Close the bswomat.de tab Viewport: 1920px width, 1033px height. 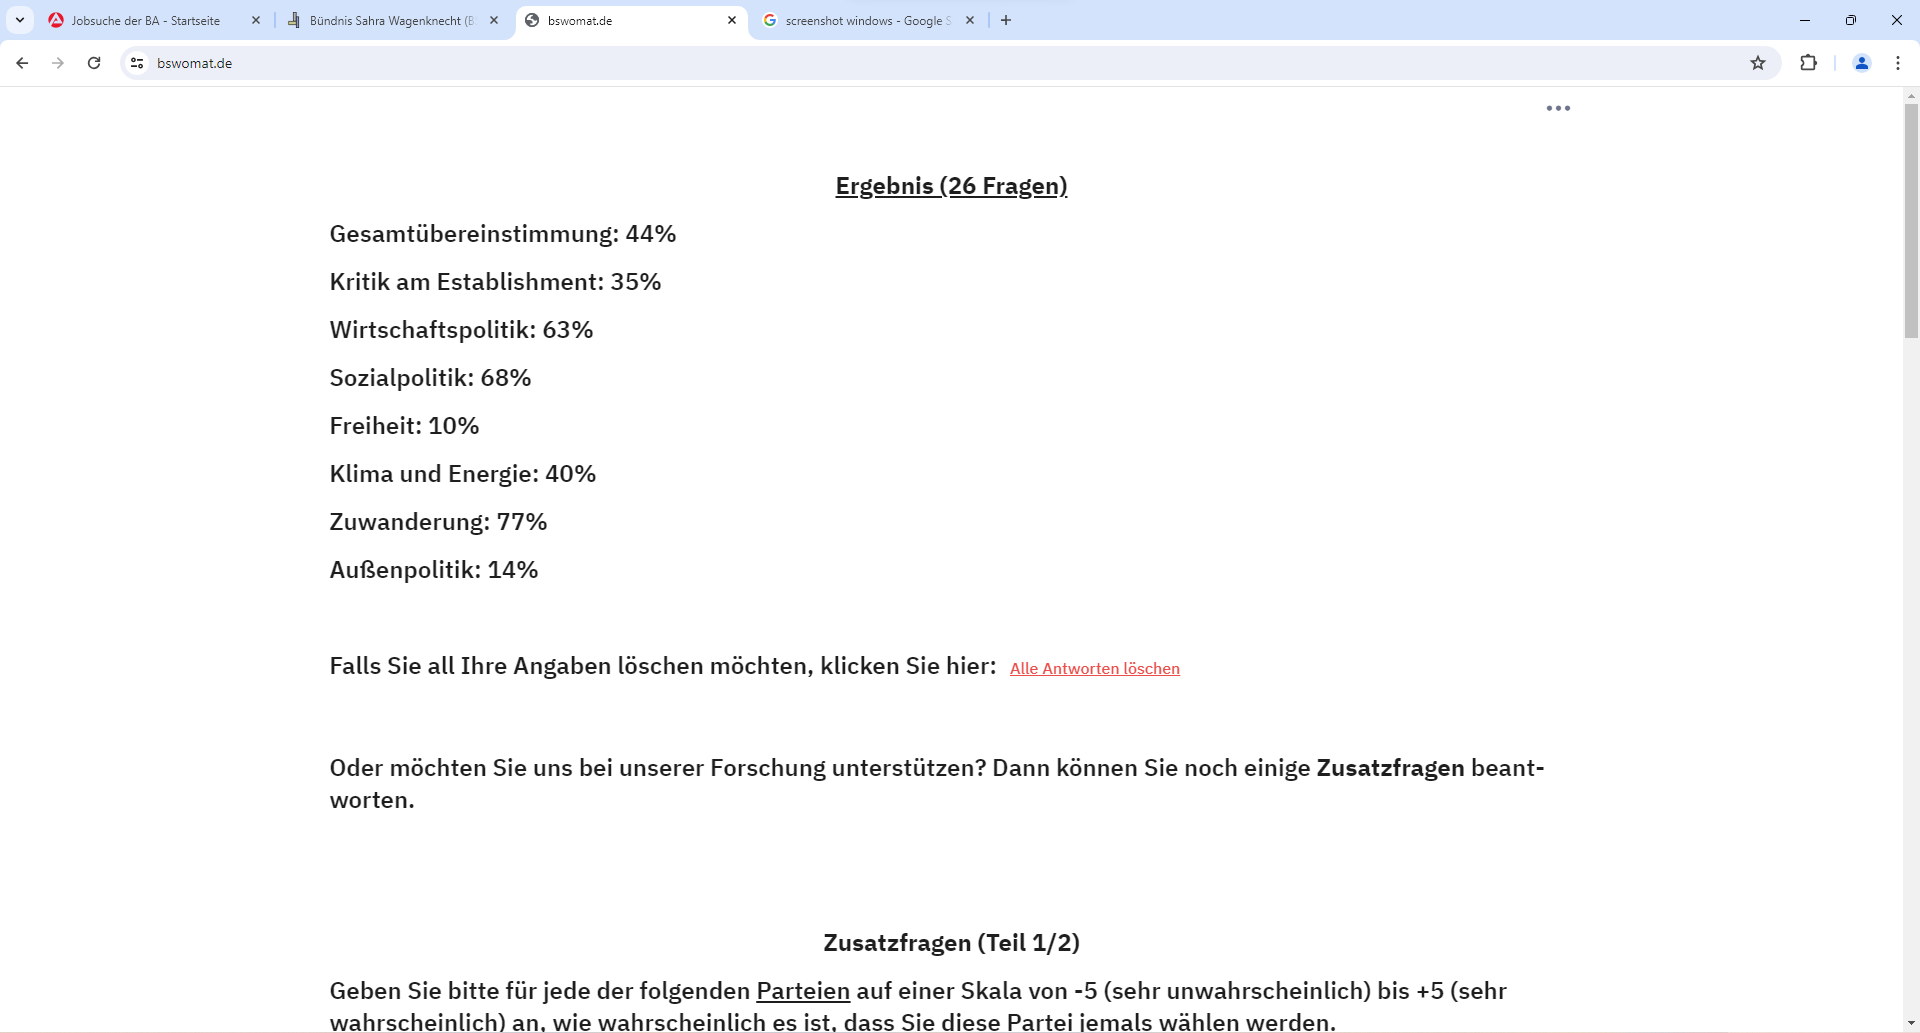tap(732, 20)
